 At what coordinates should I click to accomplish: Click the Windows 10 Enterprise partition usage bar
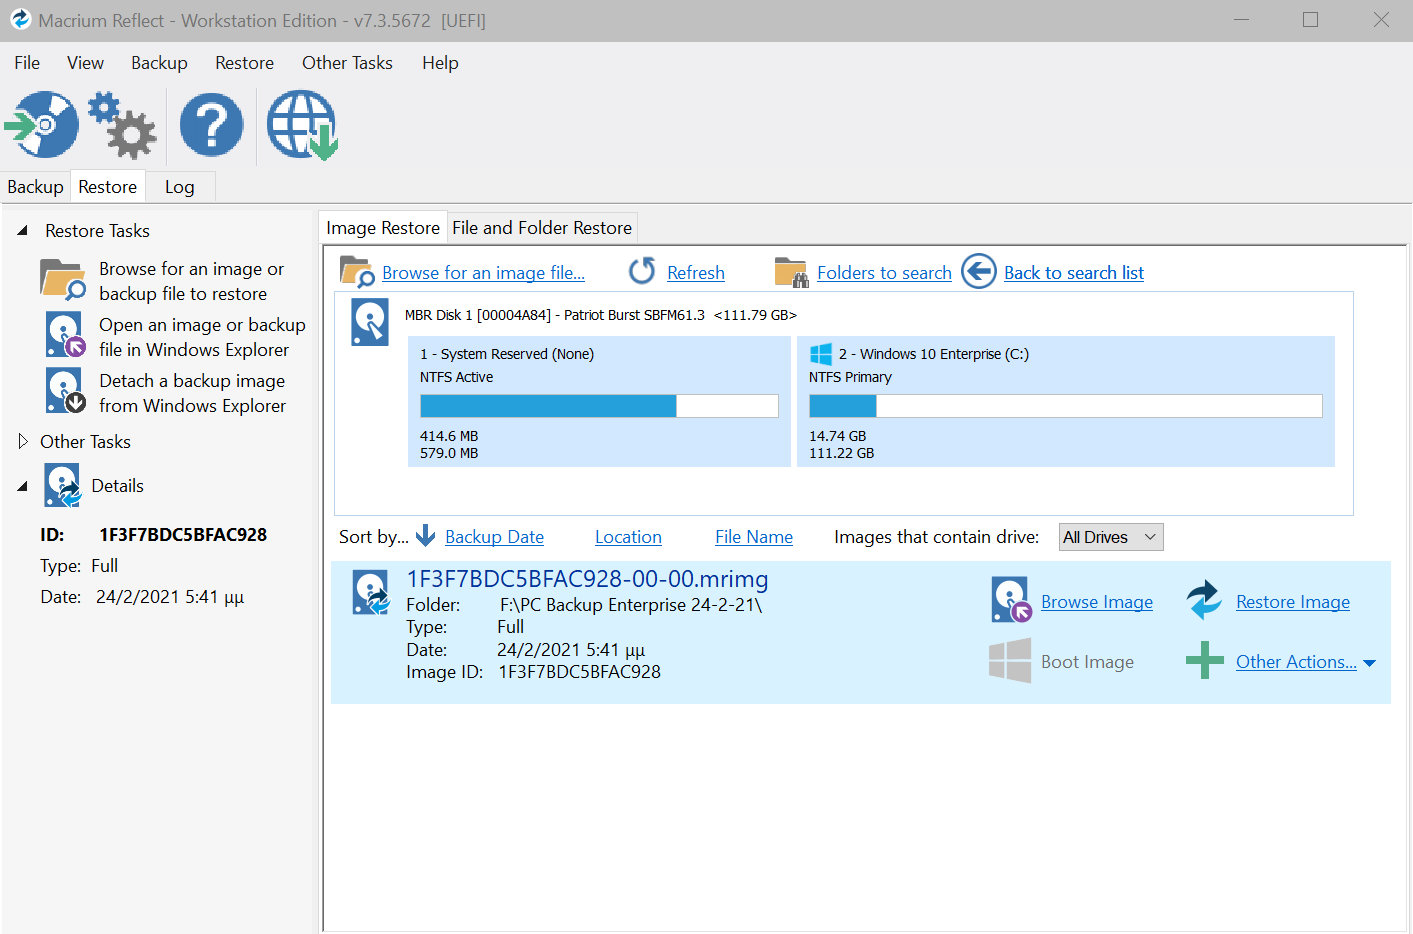coord(1065,405)
